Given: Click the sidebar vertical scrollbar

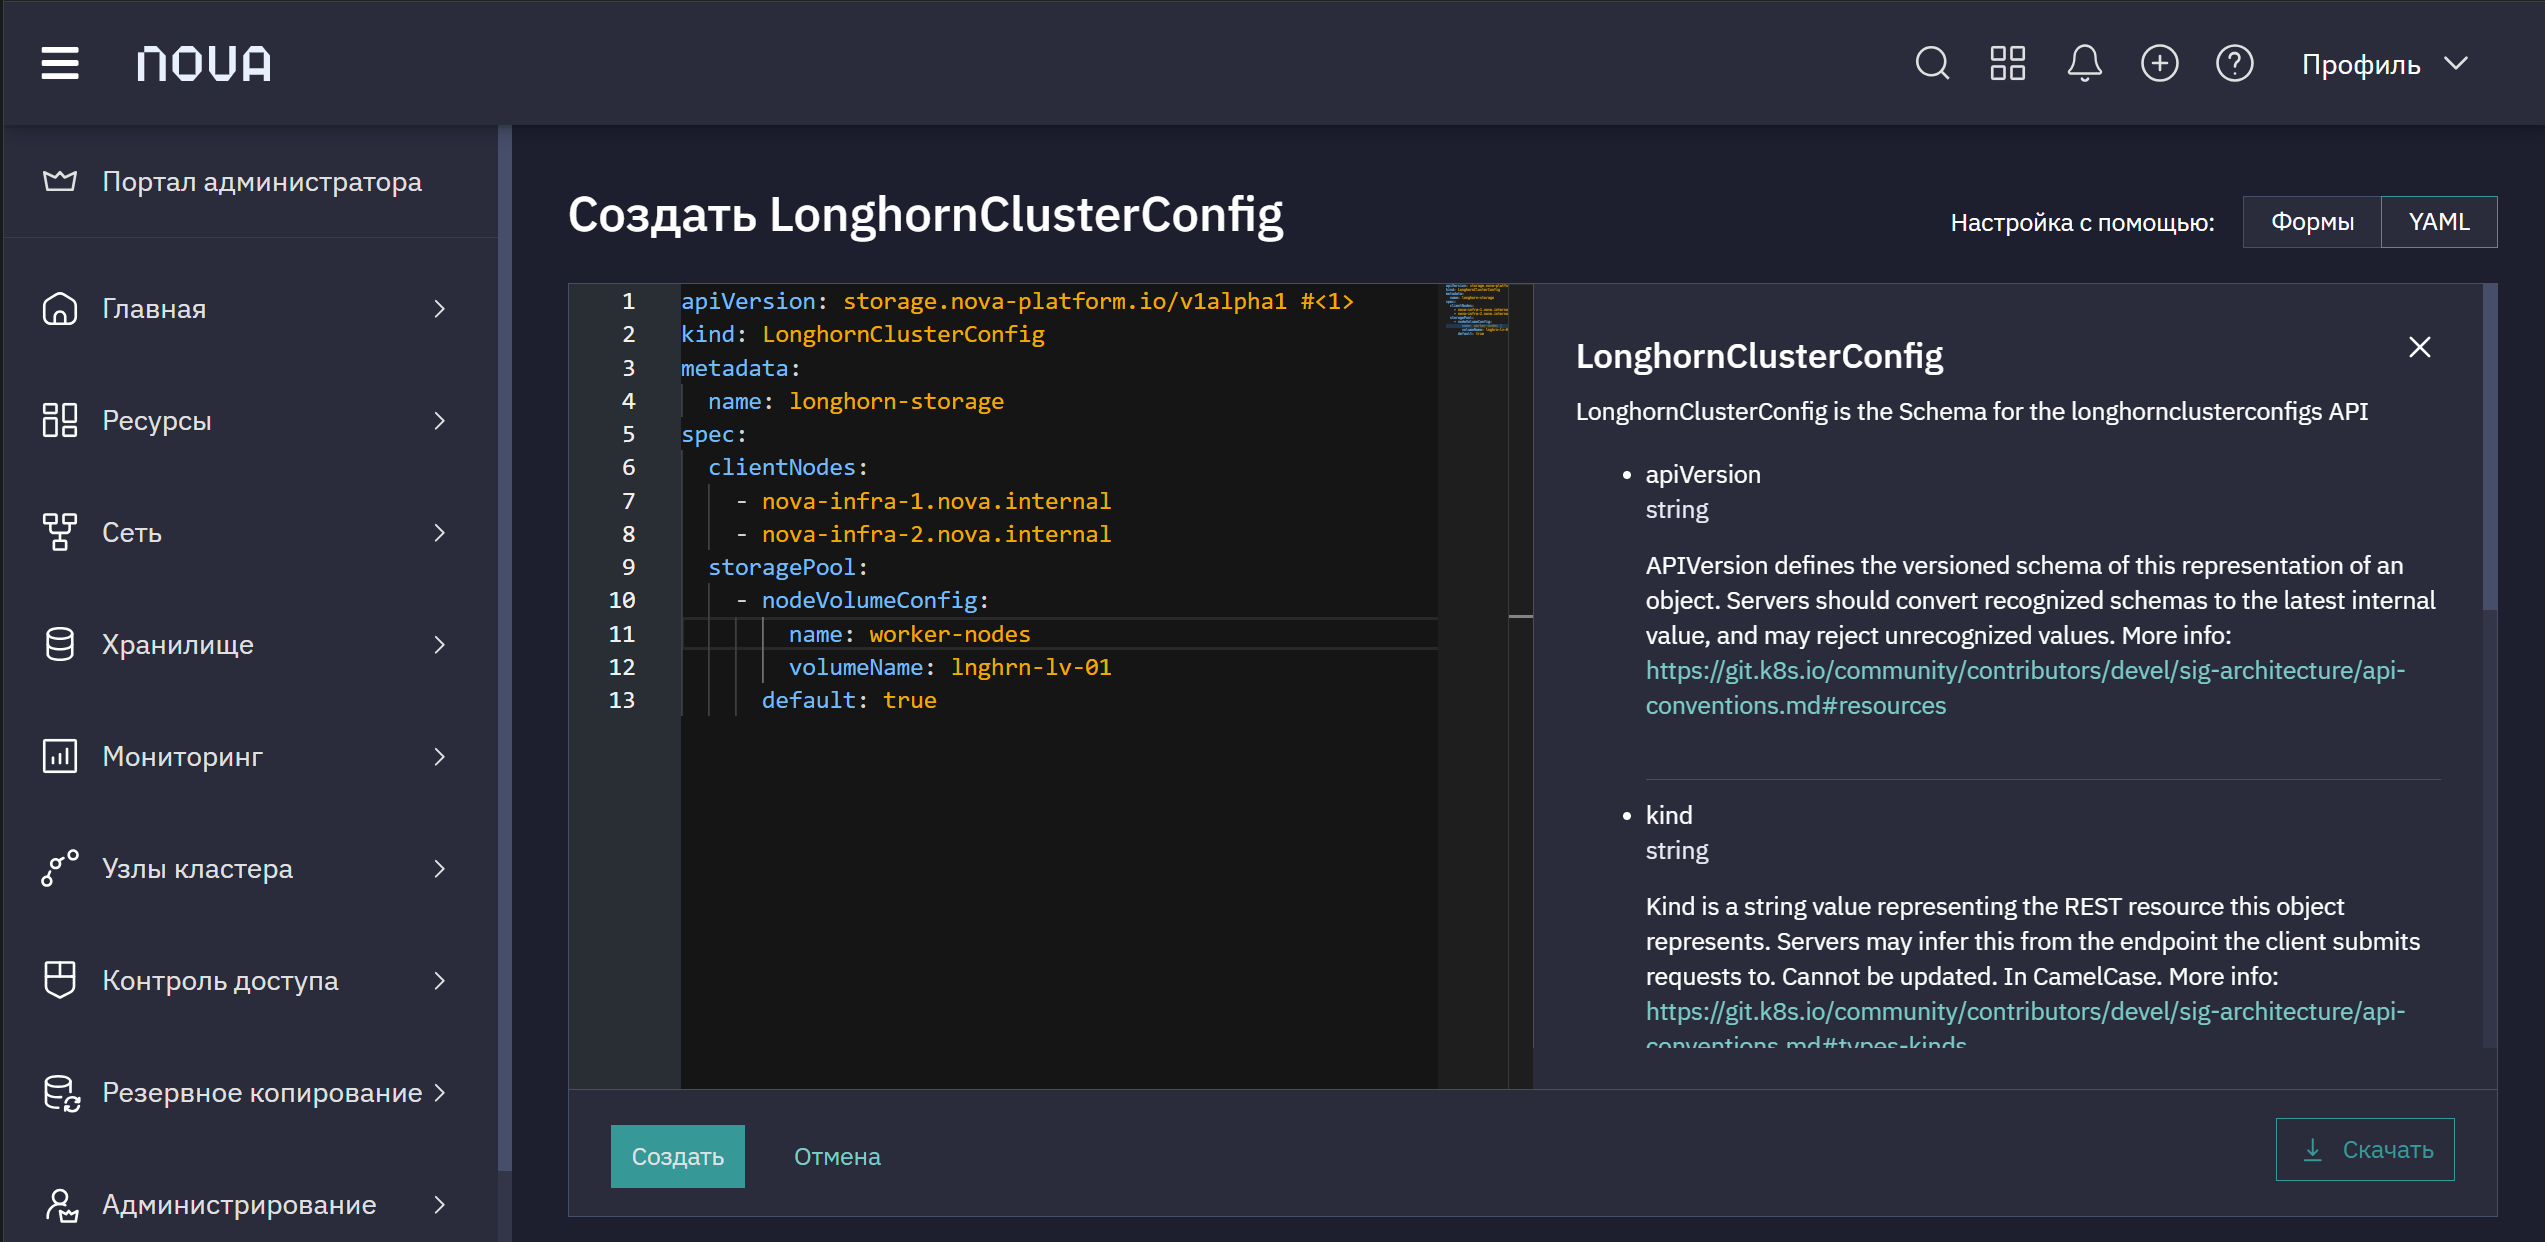Looking at the screenshot, I should pos(505,647).
